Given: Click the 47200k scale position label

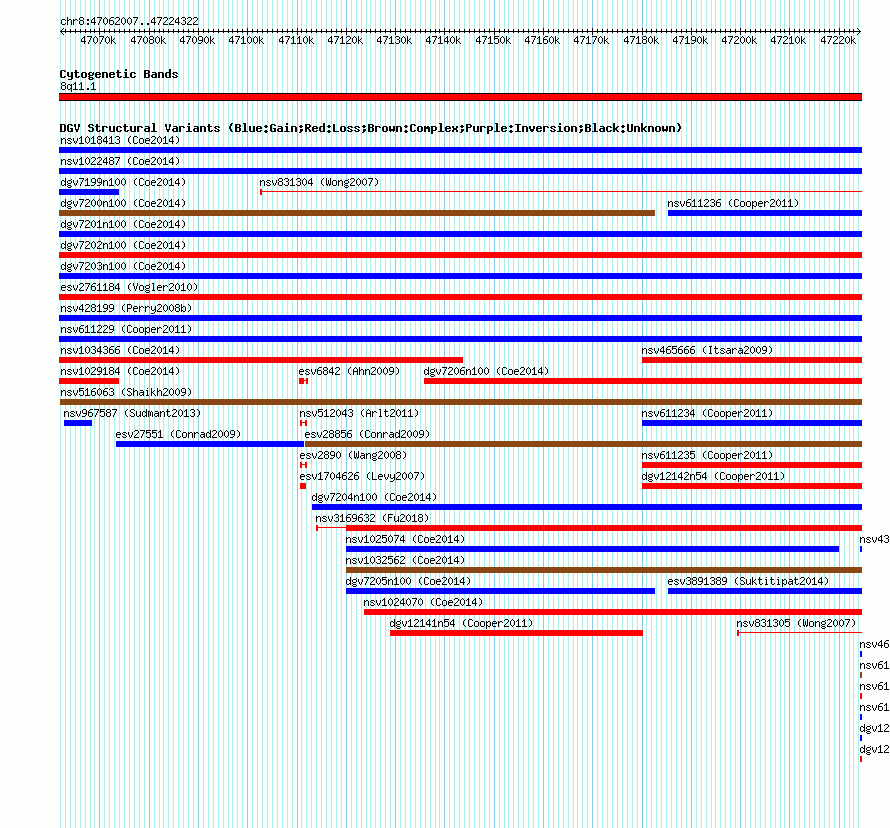Looking at the screenshot, I should point(739,40).
